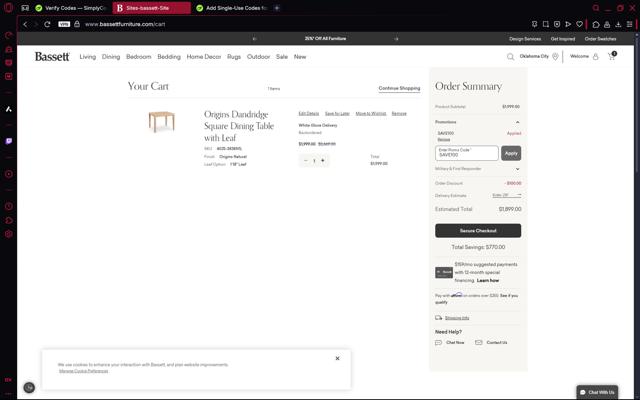Reload the page with refresh icon
The width and height of the screenshot is (640, 400).
point(47,24)
